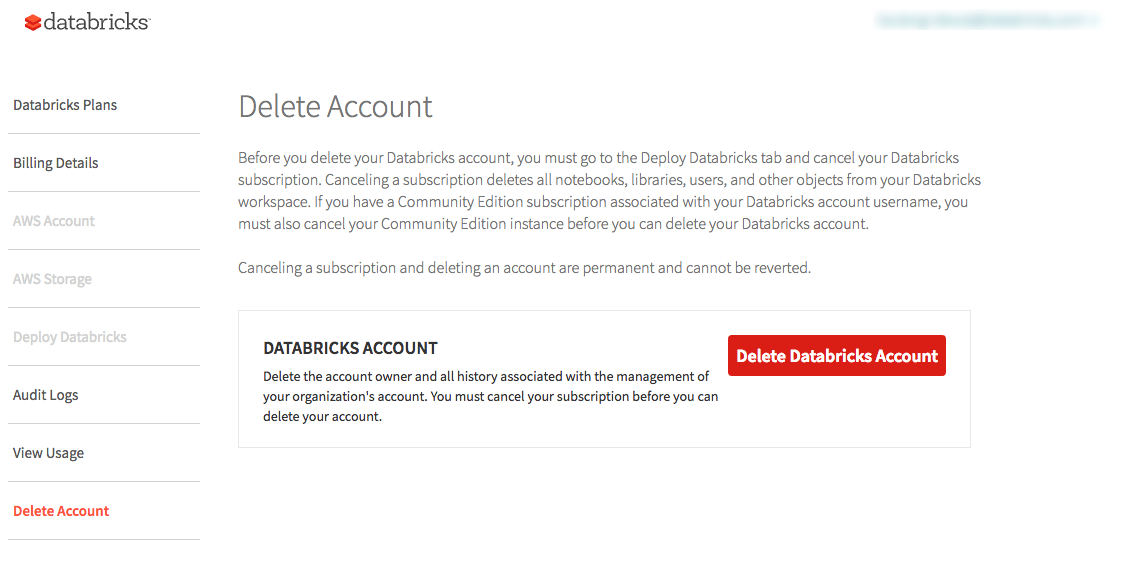
Task: Click the DATABRICKS ACCOUNT card title
Action: [350, 348]
